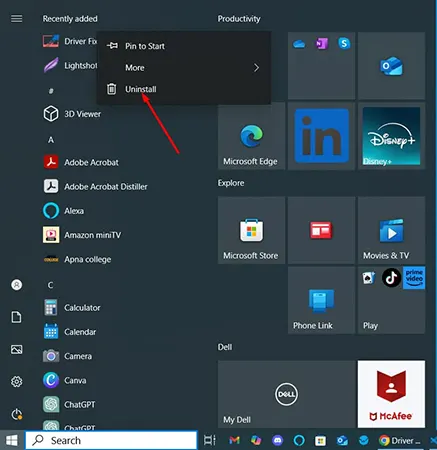Launch Alexa from the app list

click(x=63, y=211)
